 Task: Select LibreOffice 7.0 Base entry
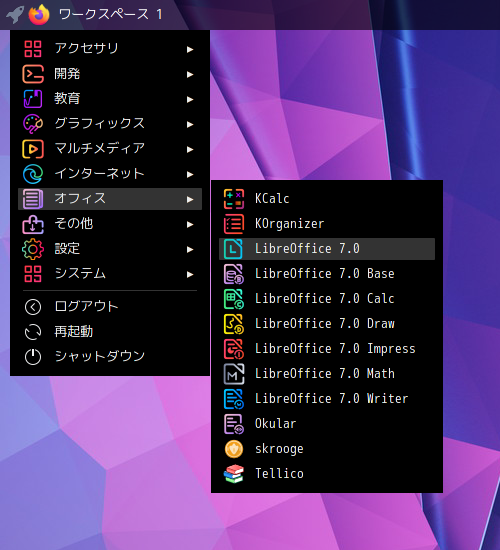point(327,274)
